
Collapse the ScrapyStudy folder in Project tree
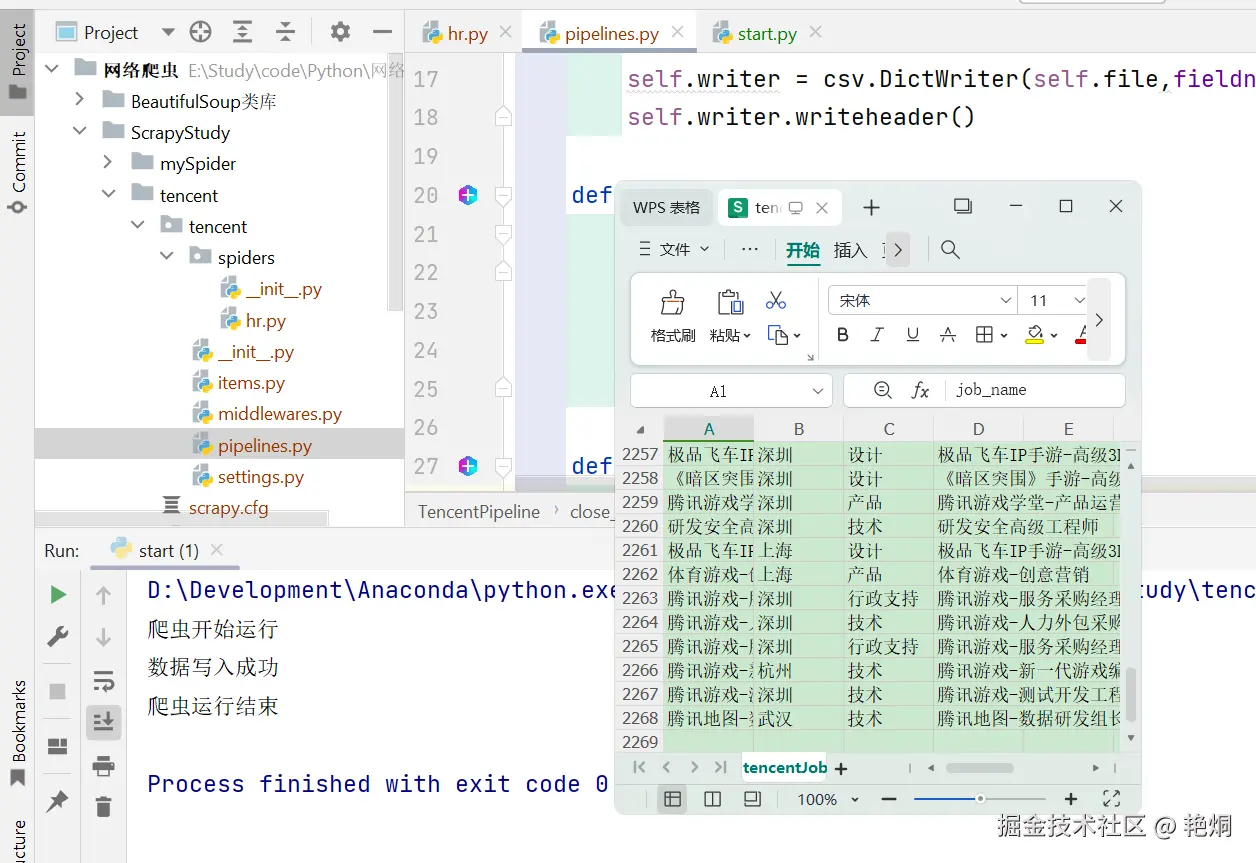(x=80, y=132)
